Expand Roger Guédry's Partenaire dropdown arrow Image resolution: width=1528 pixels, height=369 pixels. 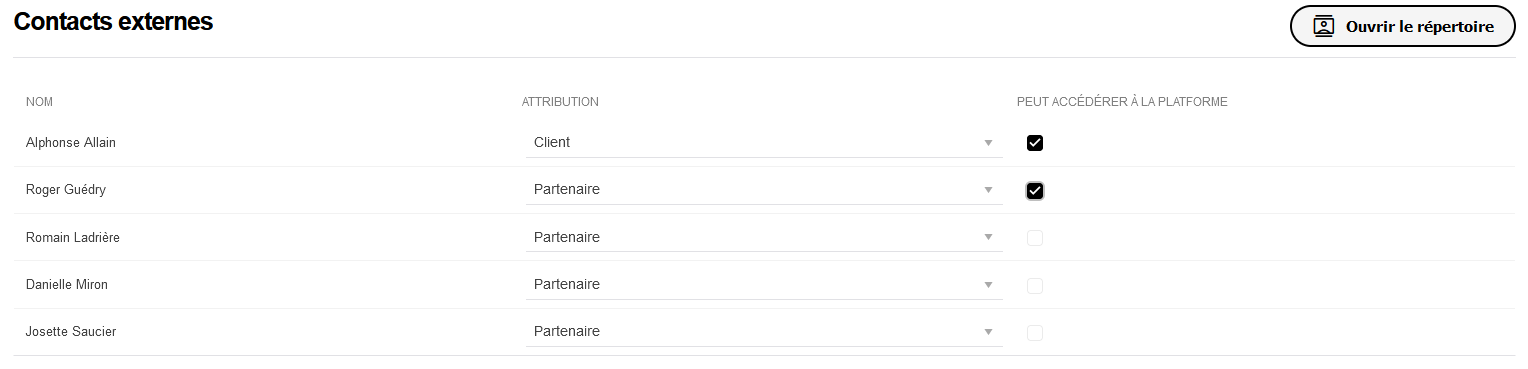click(x=988, y=190)
